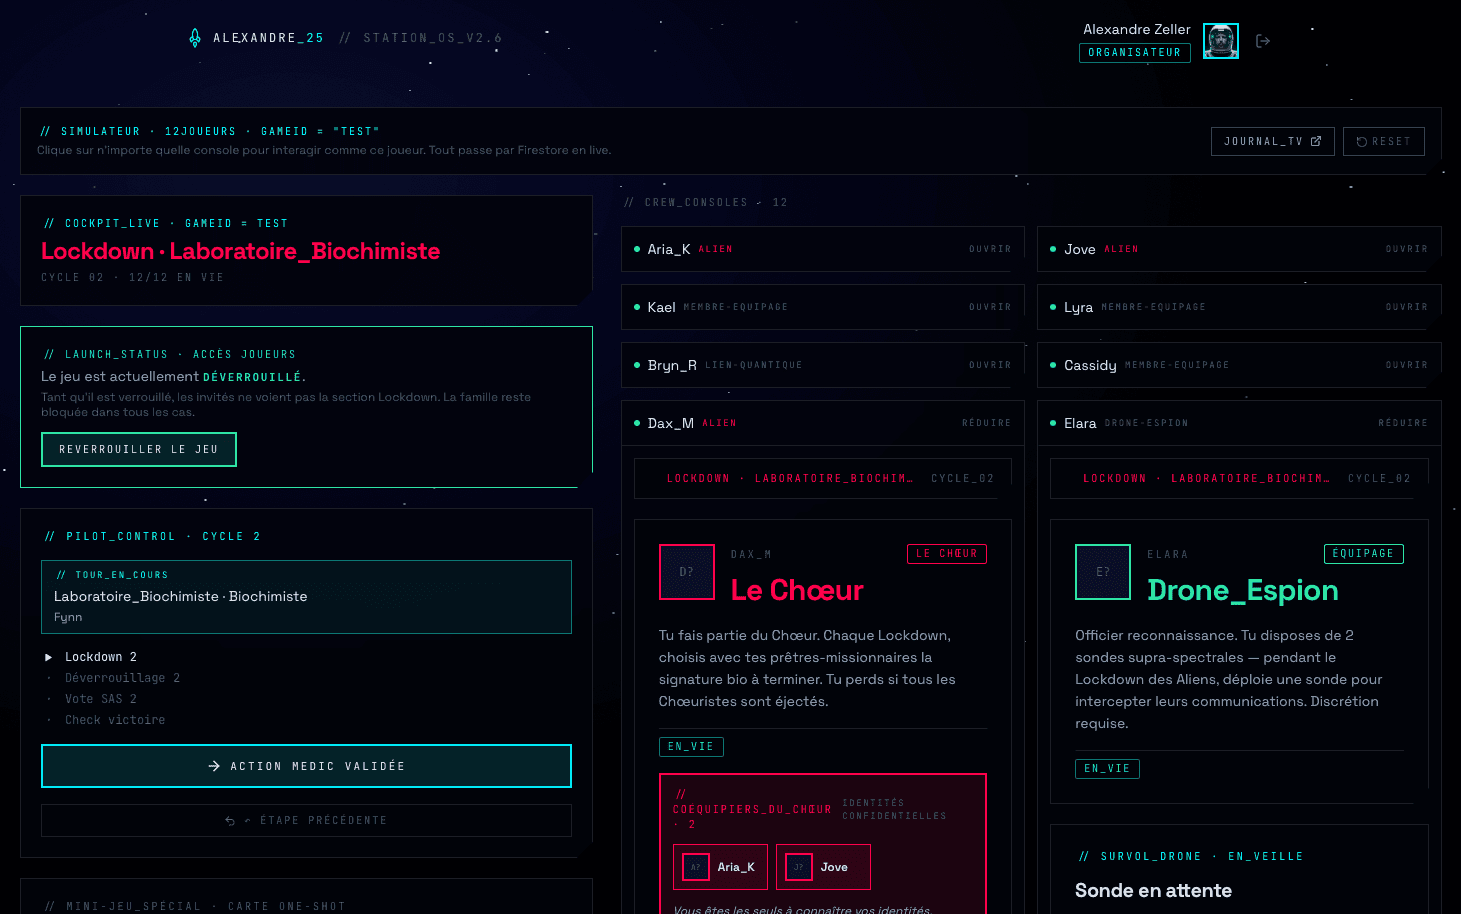Click Kael player name
Viewport: 1461px width, 914px height.
[662, 307]
